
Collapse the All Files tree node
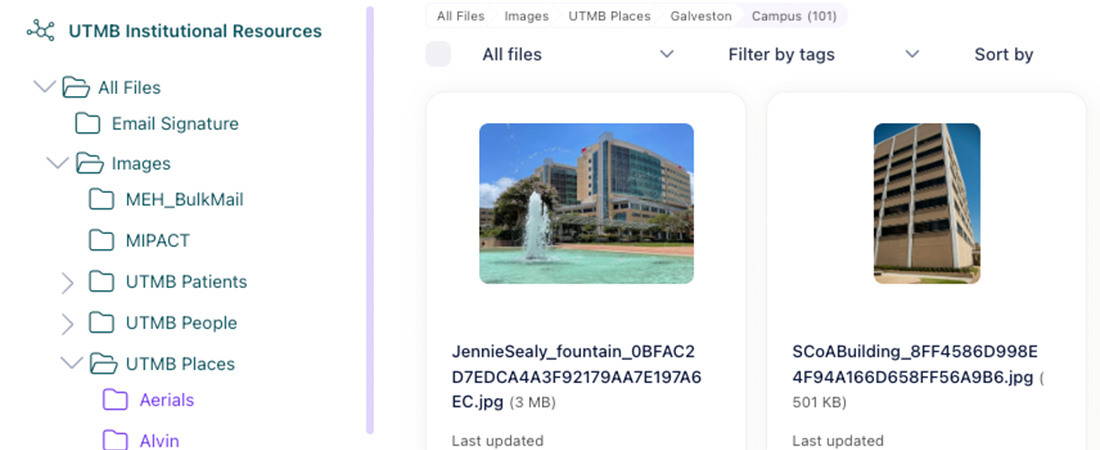[x=44, y=87]
